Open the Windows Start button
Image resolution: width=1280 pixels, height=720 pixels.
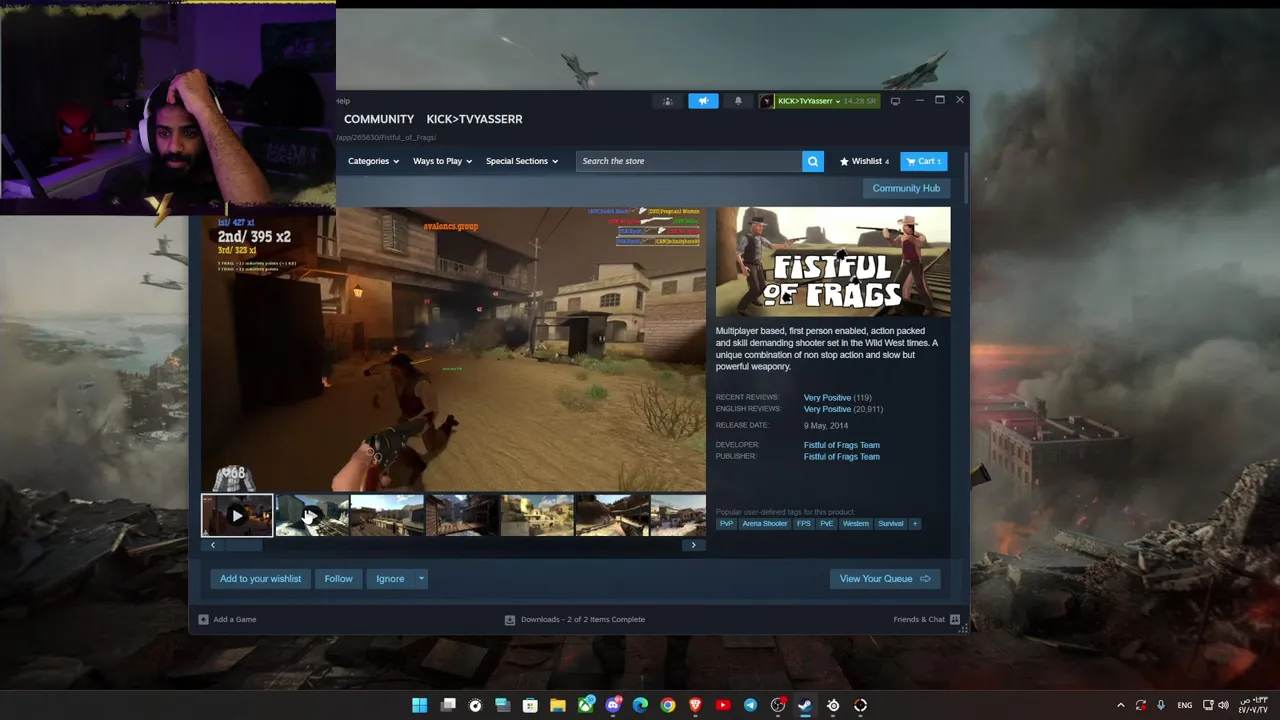click(419, 705)
